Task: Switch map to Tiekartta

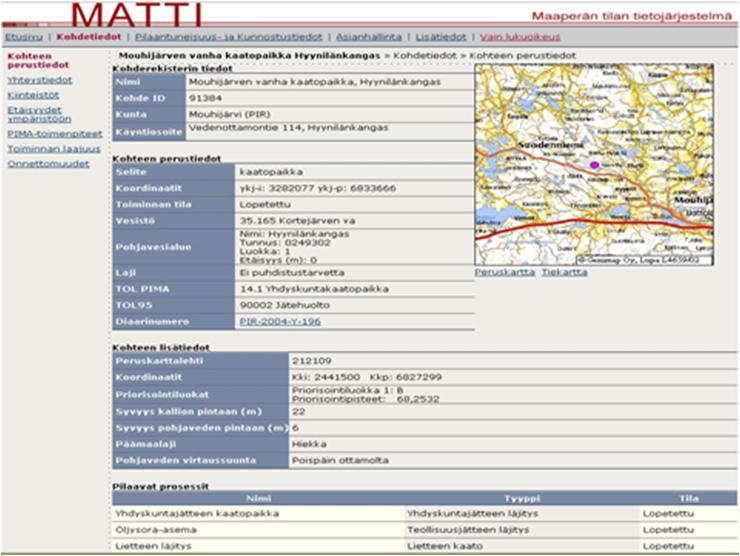Action: 564,272
